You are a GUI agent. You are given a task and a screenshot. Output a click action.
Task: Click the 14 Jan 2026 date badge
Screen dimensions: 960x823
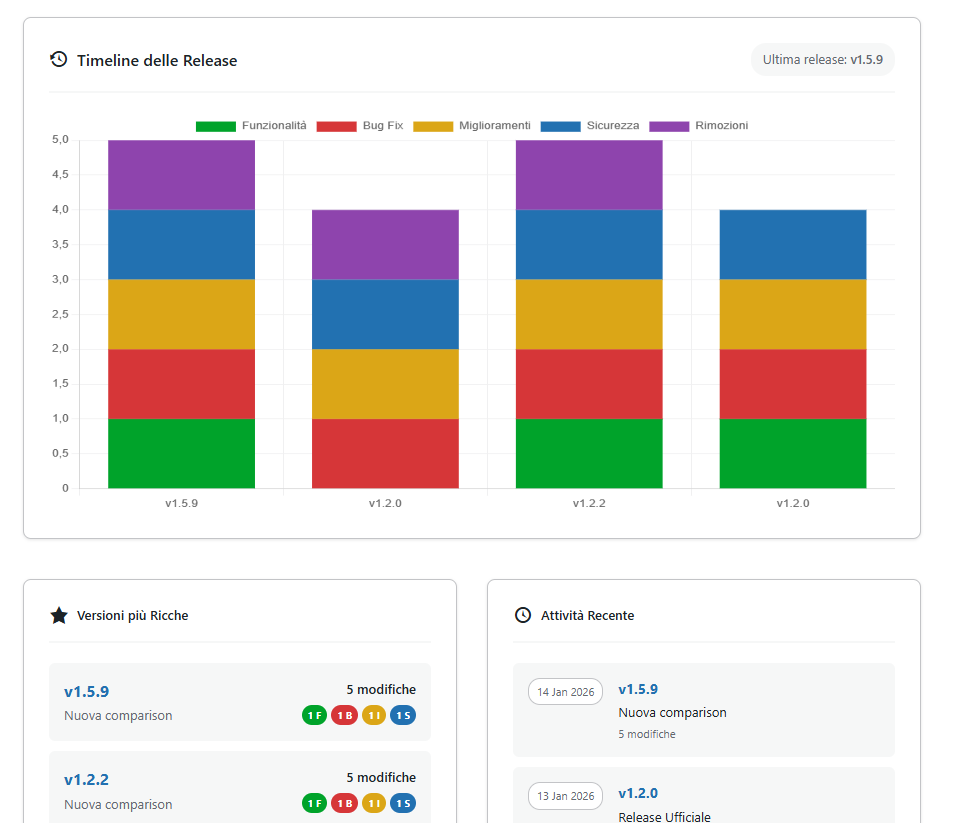[565, 691]
